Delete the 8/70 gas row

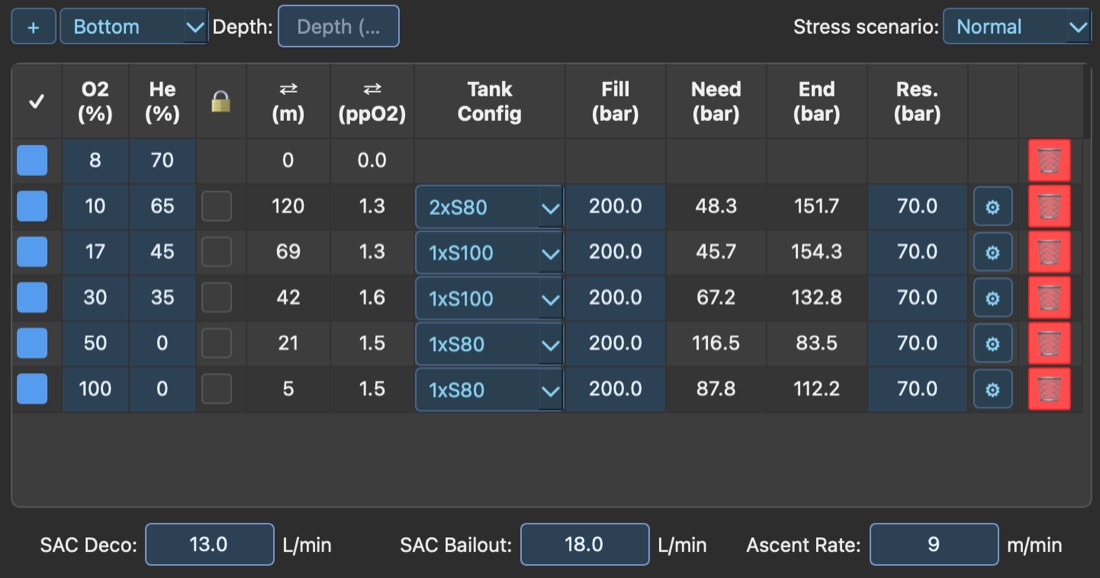[1049, 161]
